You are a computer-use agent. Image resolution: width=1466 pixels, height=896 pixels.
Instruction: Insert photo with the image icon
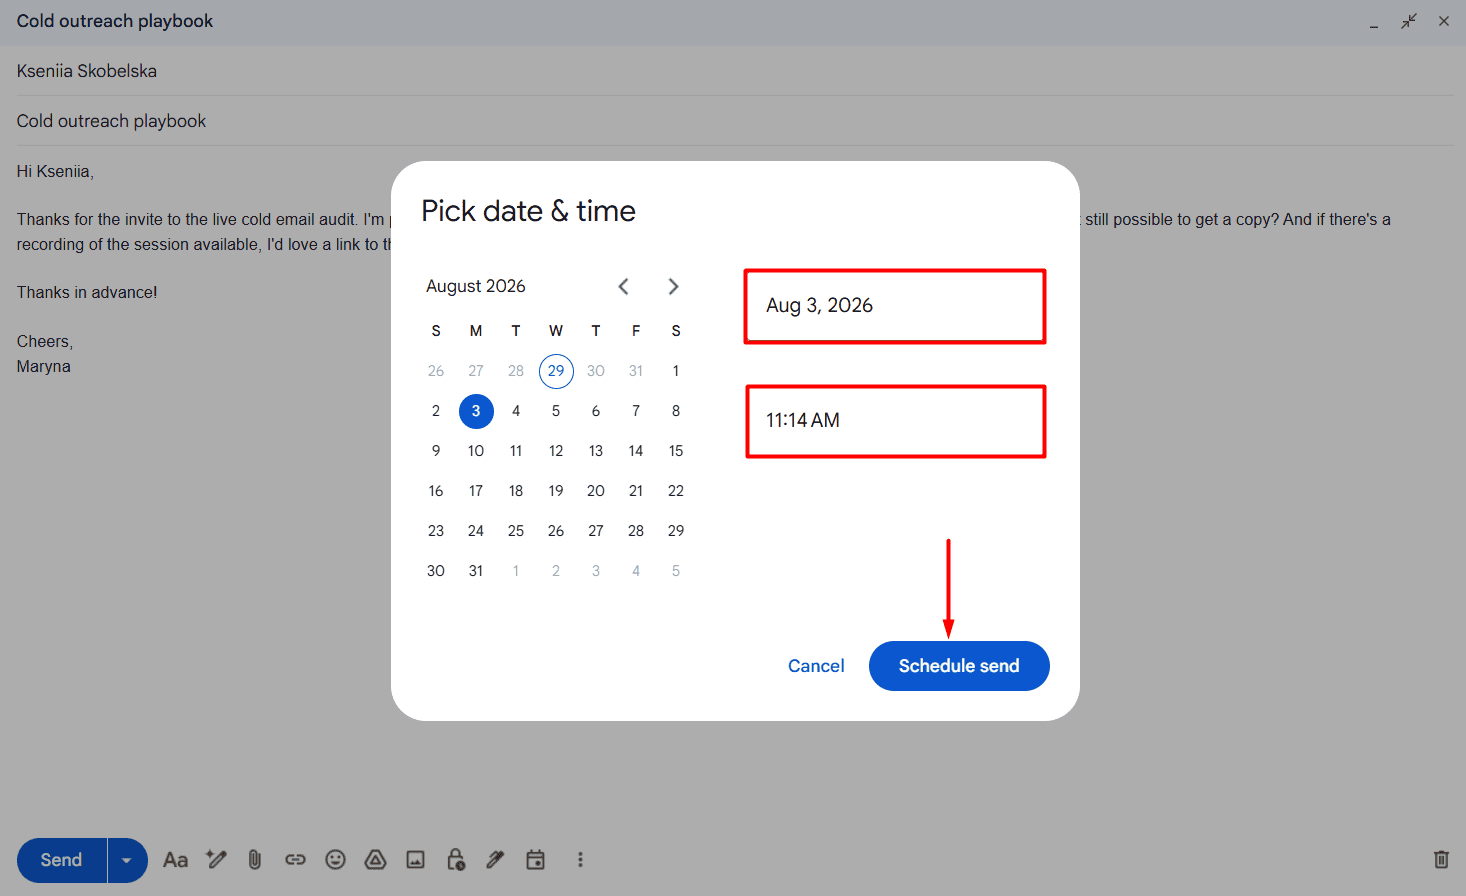(415, 860)
